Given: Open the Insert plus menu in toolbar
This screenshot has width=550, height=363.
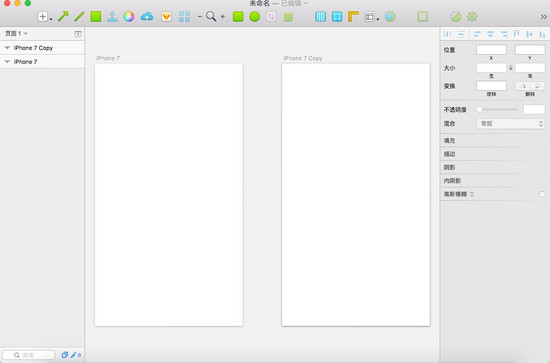Looking at the screenshot, I should tap(45, 16).
